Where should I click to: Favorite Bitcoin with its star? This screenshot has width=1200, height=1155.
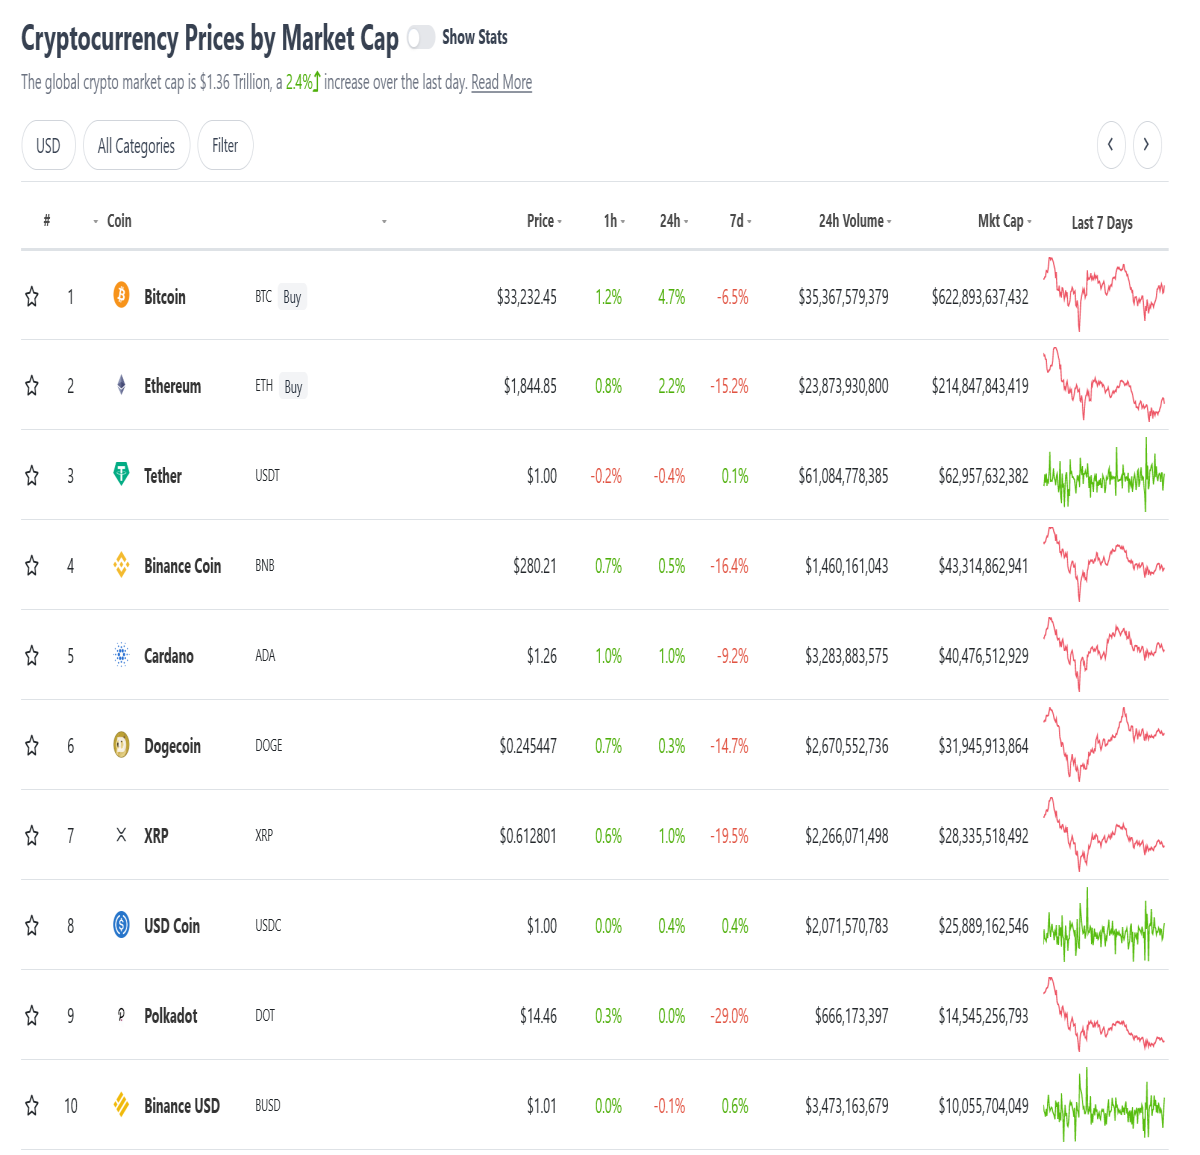click(x=32, y=296)
